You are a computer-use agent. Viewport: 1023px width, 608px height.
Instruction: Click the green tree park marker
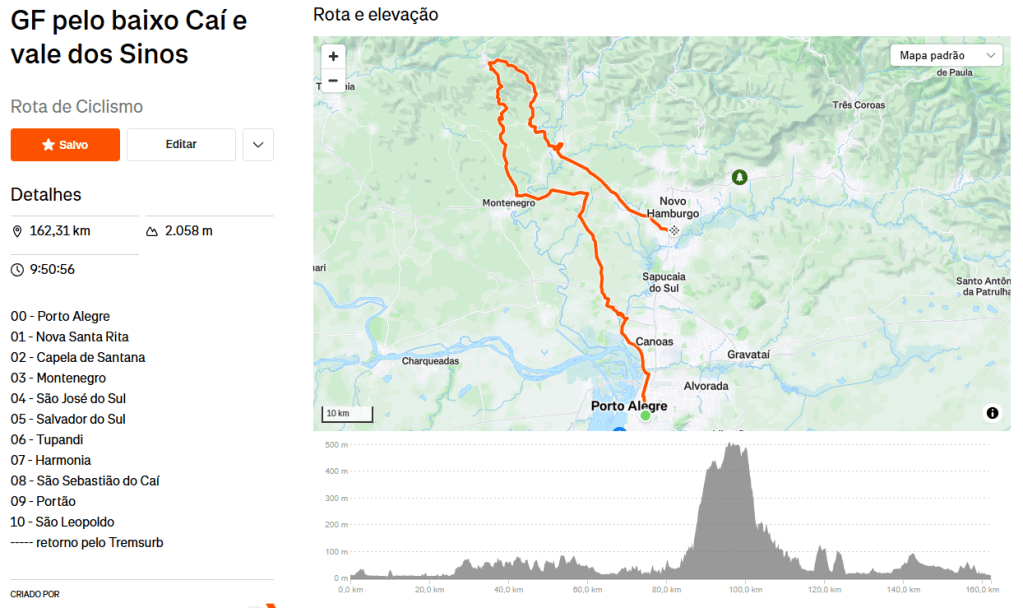click(x=739, y=177)
